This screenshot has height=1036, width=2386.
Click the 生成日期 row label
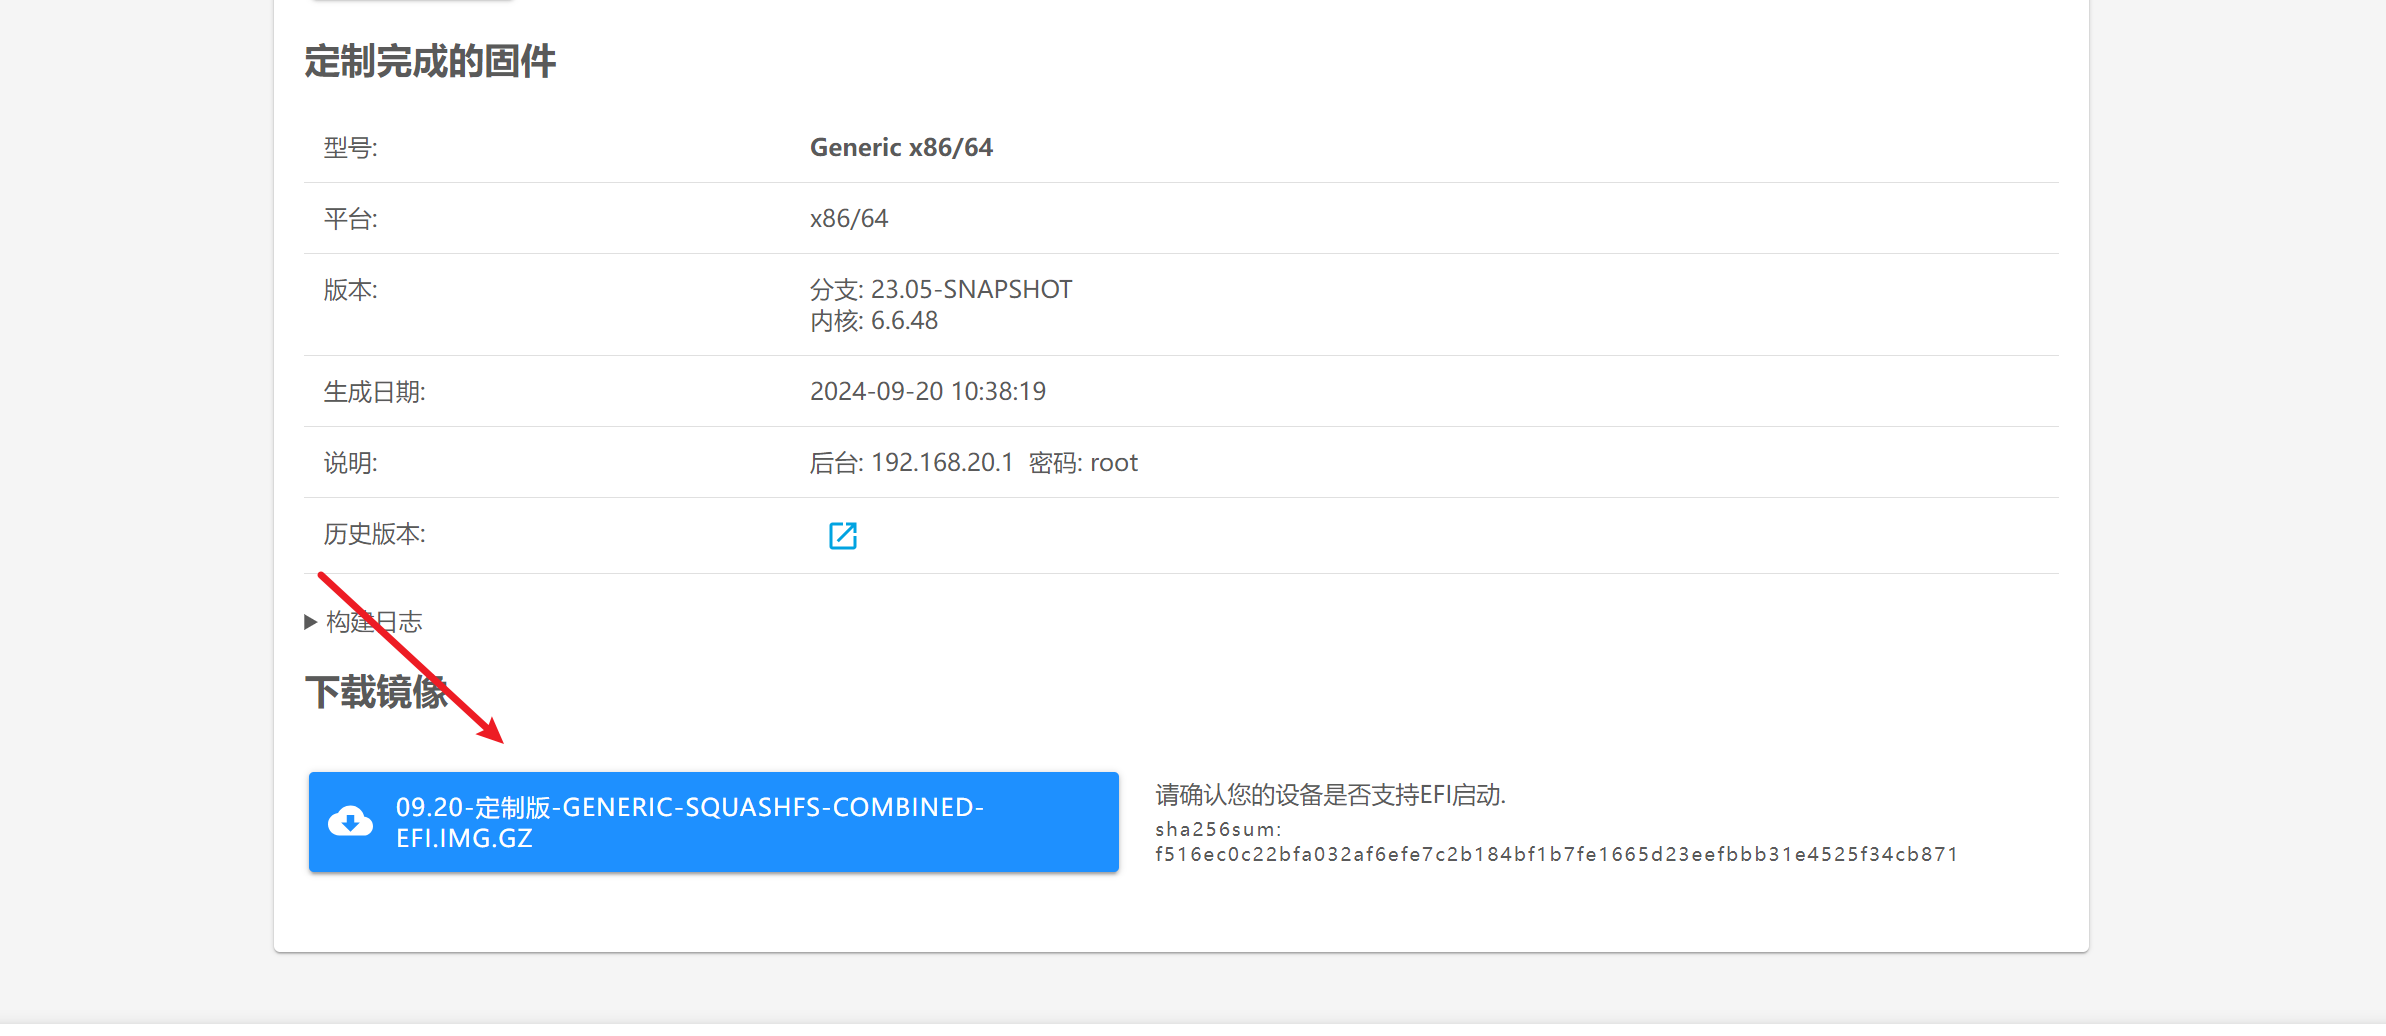pyautogui.click(x=374, y=392)
